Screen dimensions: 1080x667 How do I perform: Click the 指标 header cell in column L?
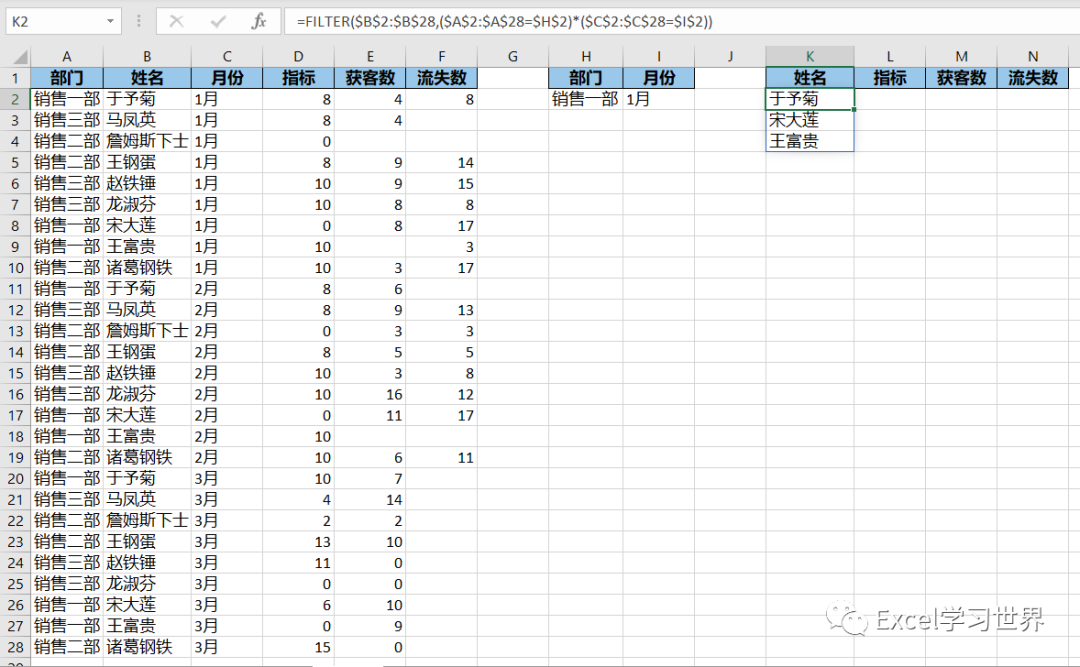click(x=889, y=78)
